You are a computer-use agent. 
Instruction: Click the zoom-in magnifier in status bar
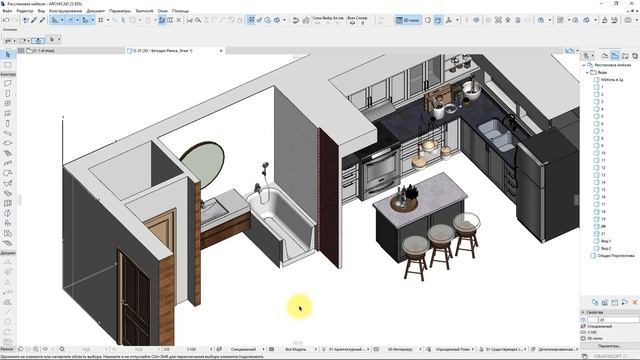[x=36, y=349]
